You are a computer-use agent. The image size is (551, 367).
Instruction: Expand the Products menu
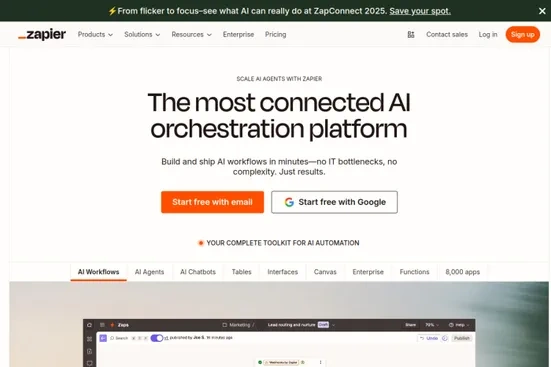coord(95,34)
